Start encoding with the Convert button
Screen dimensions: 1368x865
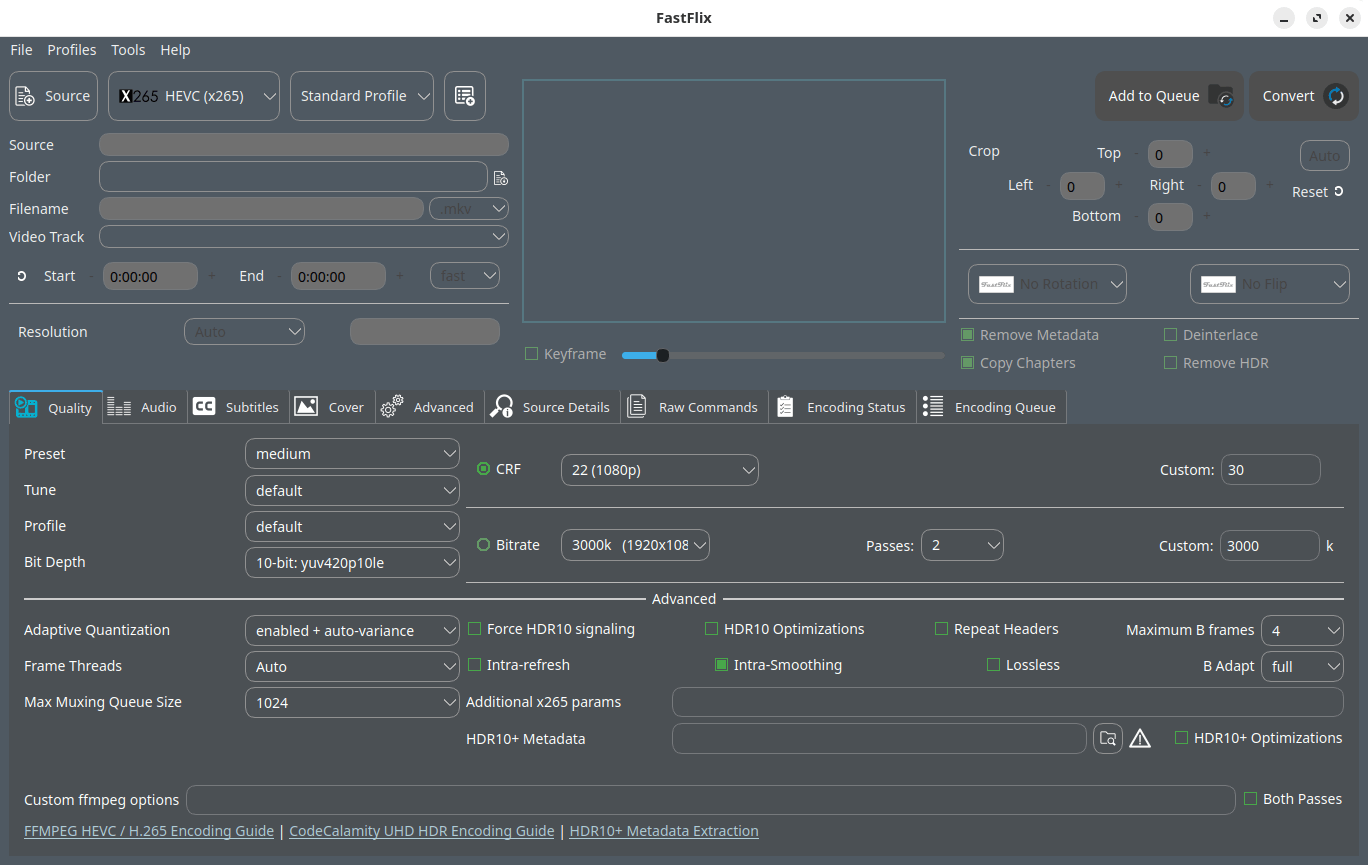1304,96
